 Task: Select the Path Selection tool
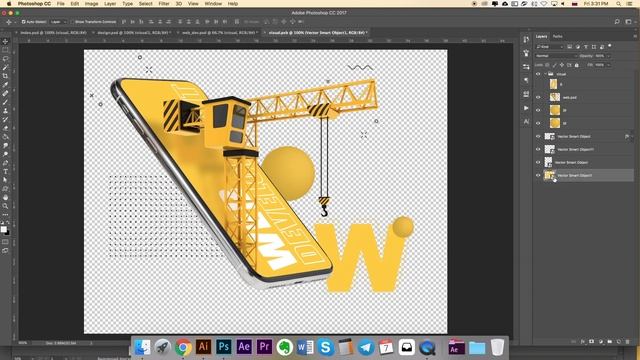coord(5,180)
